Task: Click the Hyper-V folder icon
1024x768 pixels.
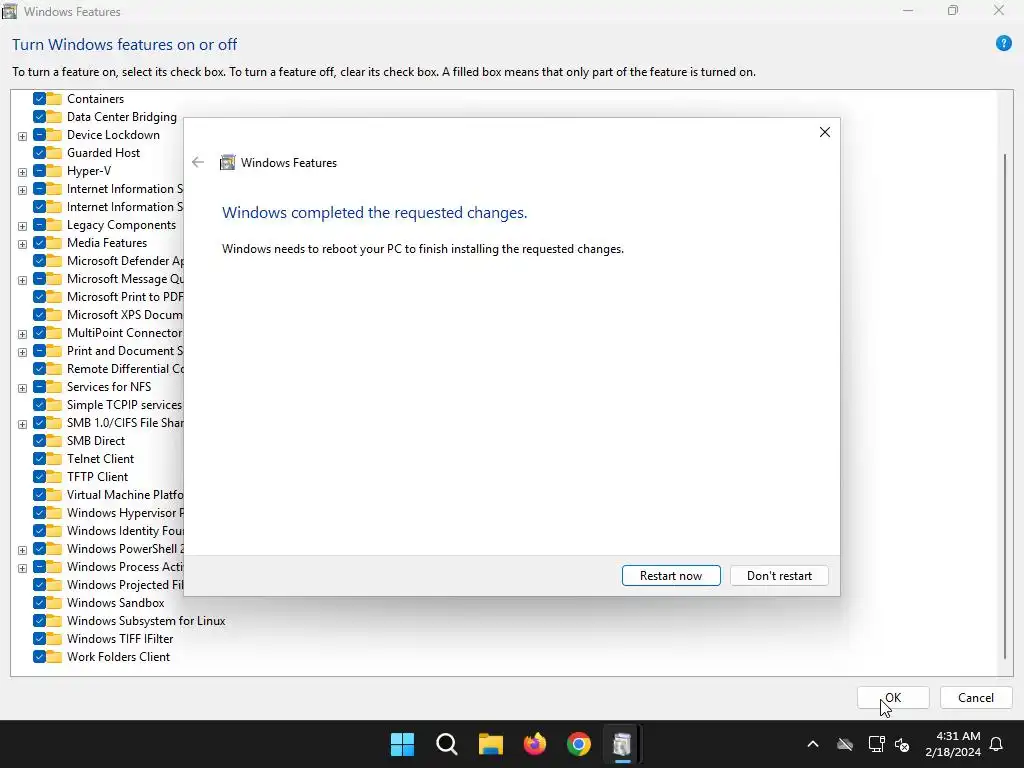Action: click(54, 170)
